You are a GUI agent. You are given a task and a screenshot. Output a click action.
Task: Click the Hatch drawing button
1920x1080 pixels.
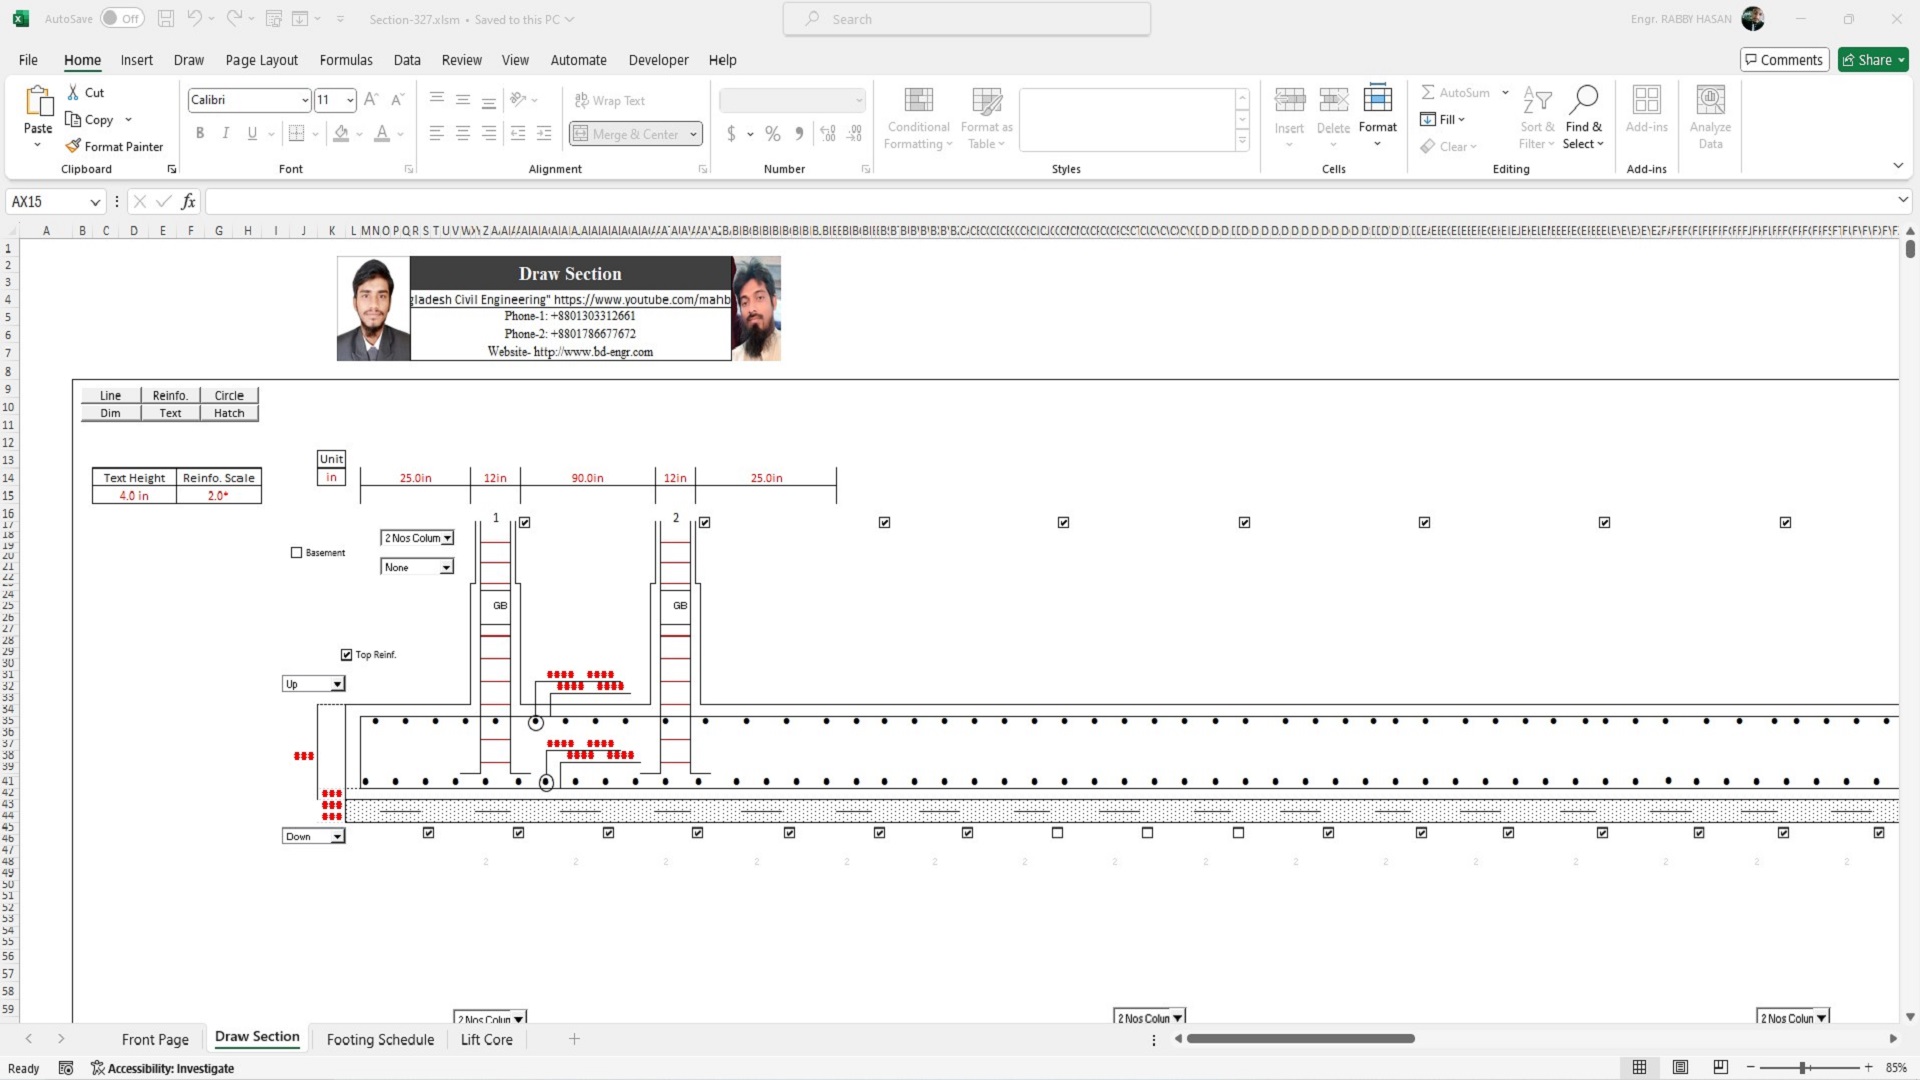click(x=229, y=413)
